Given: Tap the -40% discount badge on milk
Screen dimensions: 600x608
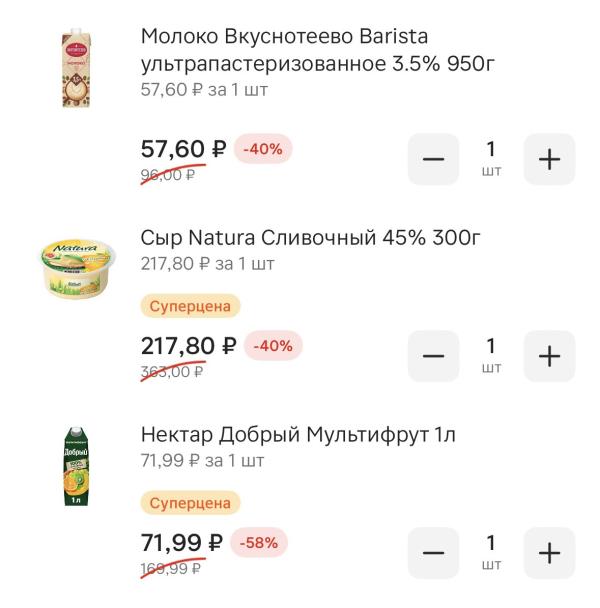Looking at the screenshot, I should (x=263, y=149).
